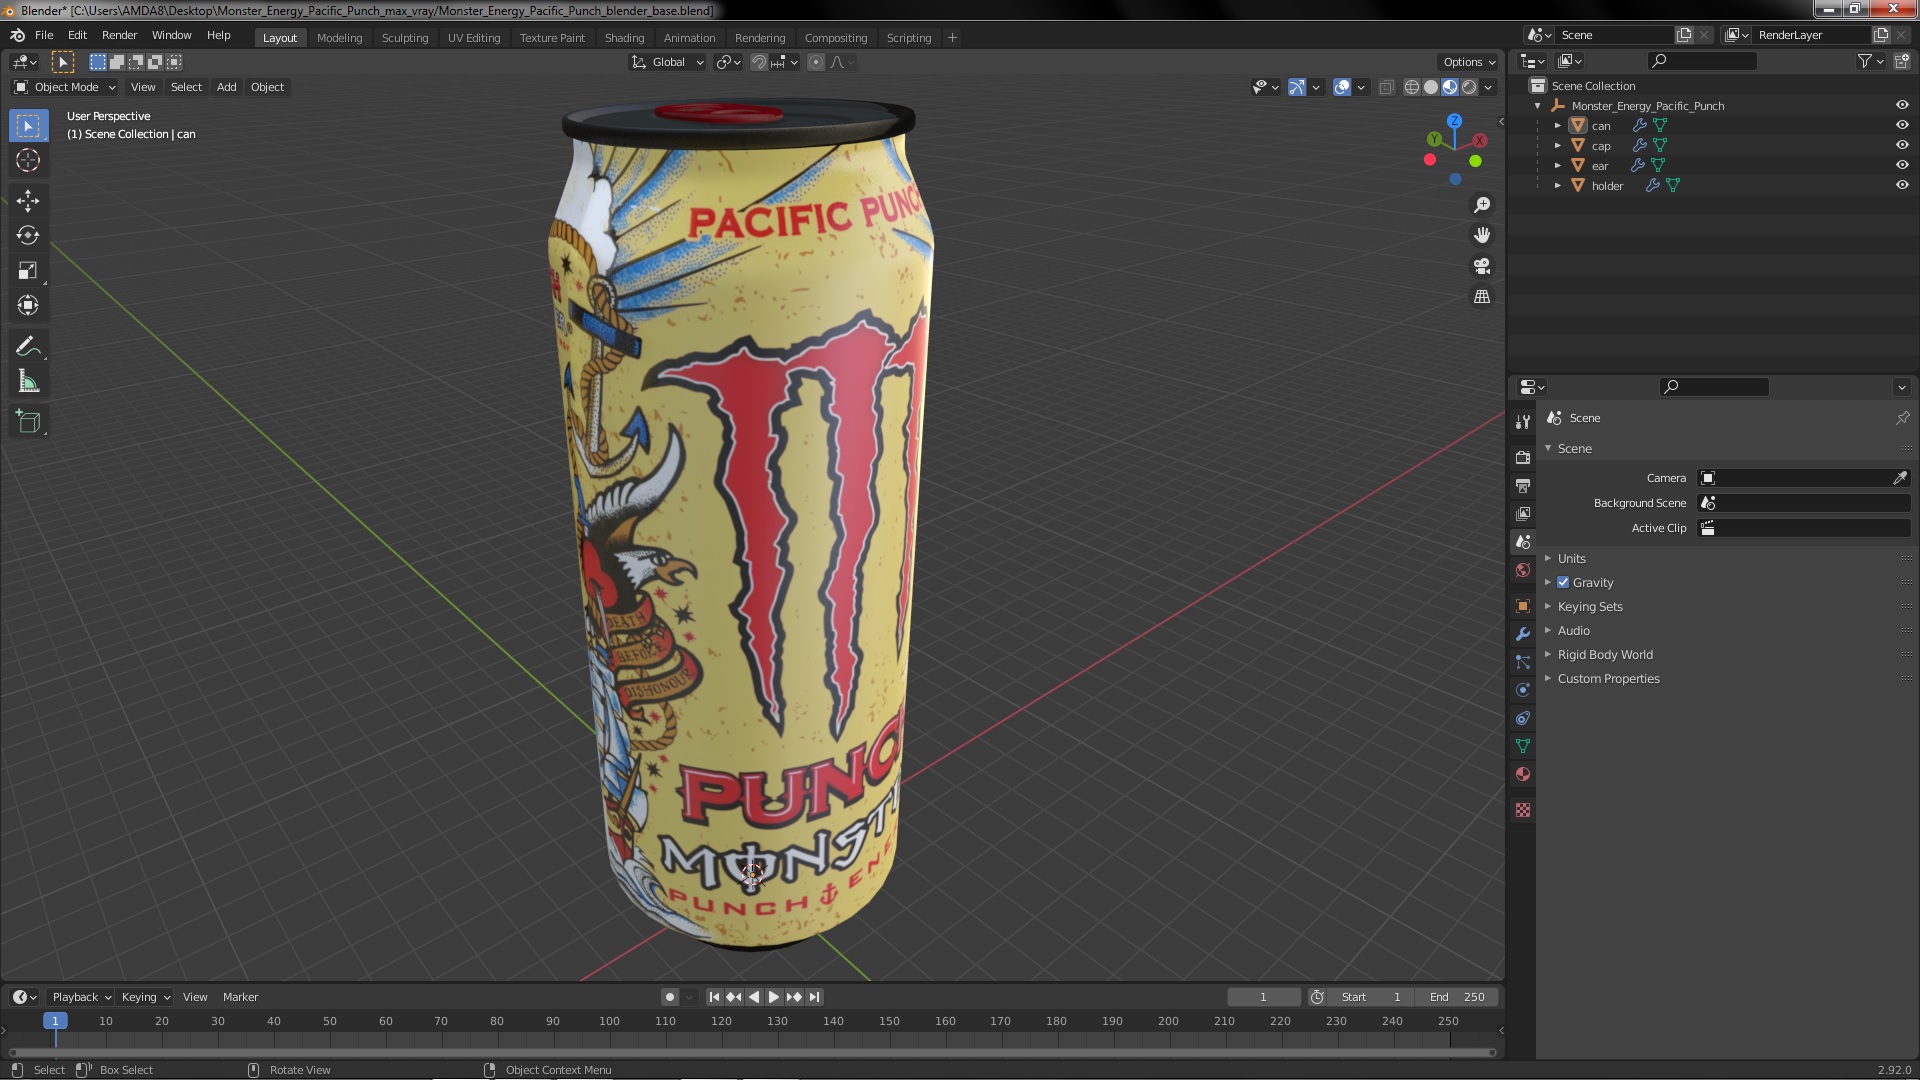Expand the holder object tree row

coord(1557,185)
